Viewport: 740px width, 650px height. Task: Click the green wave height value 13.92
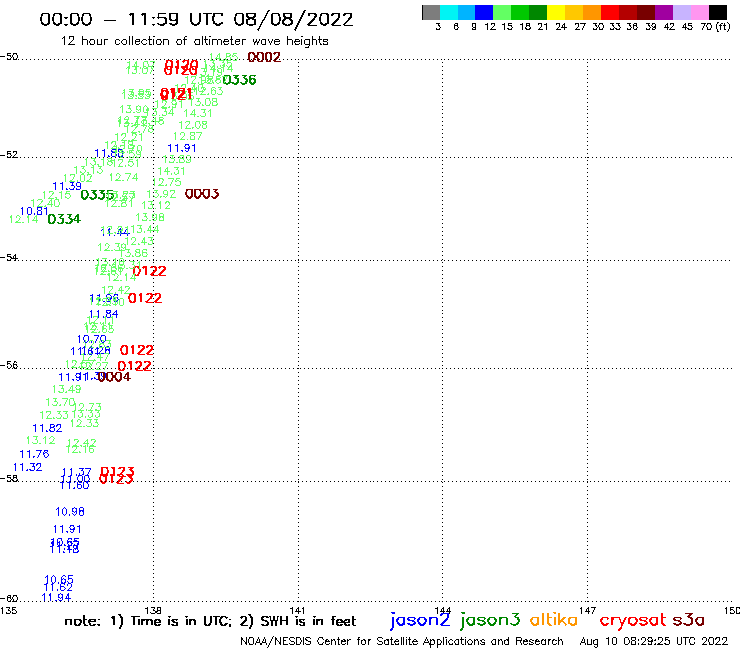(x=161, y=194)
